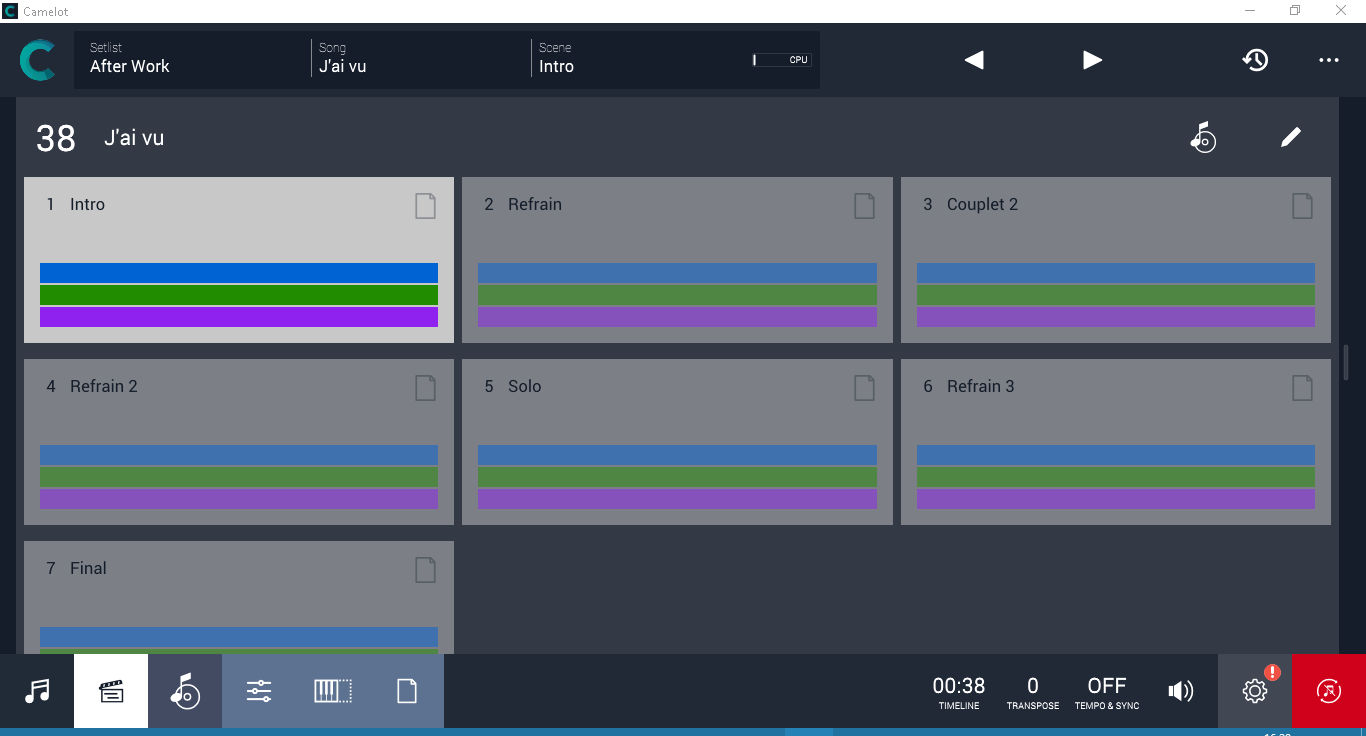This screenshot has height=736, width=1366.
Task: Toggle the master audio speaker mute
Action: [x=1180, y=691]
